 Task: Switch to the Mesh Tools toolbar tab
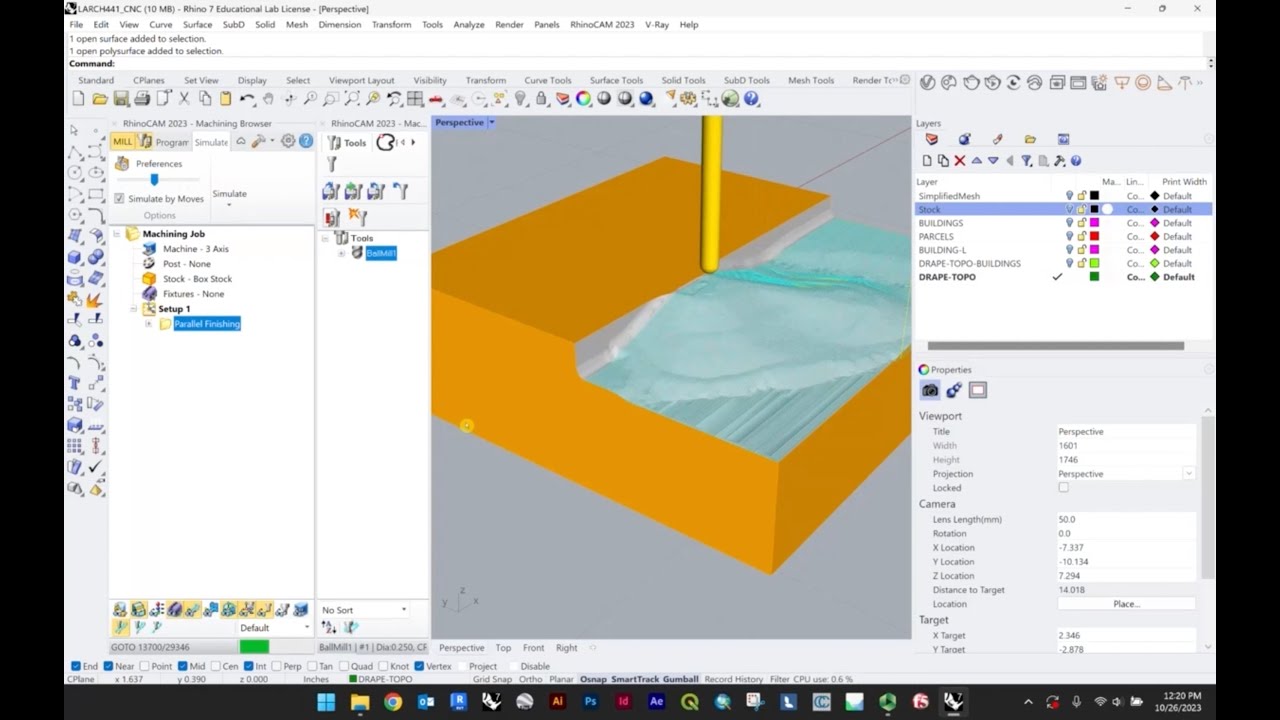click(811, 80)
